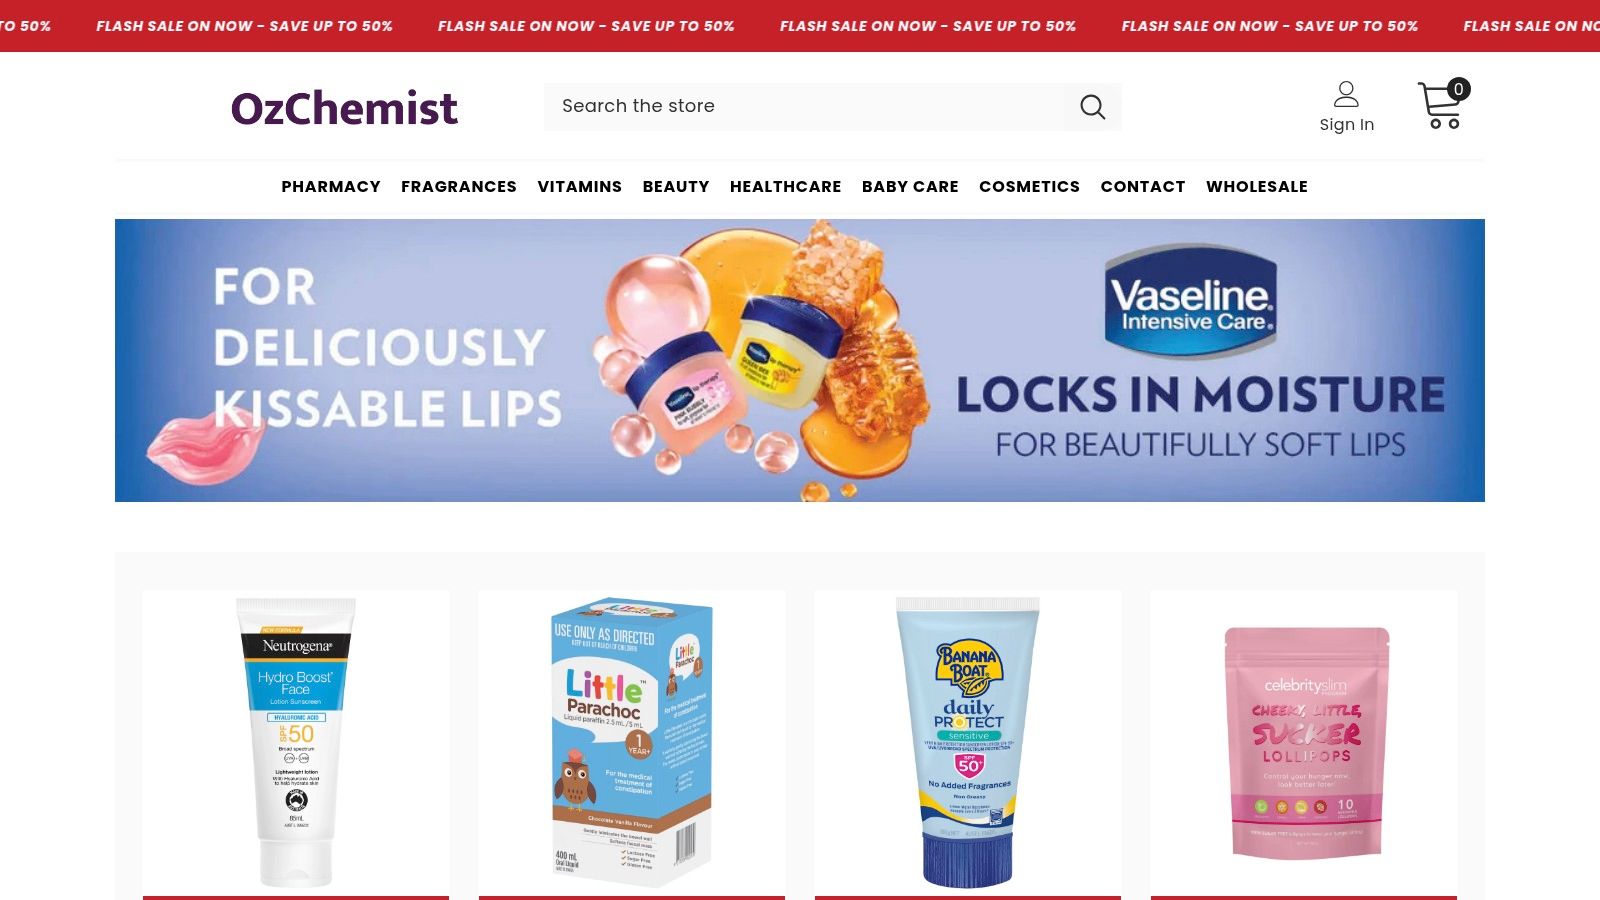The image size is (1600, 900).
Task: Click the search magnifier icon
Action: (1092, 107)
